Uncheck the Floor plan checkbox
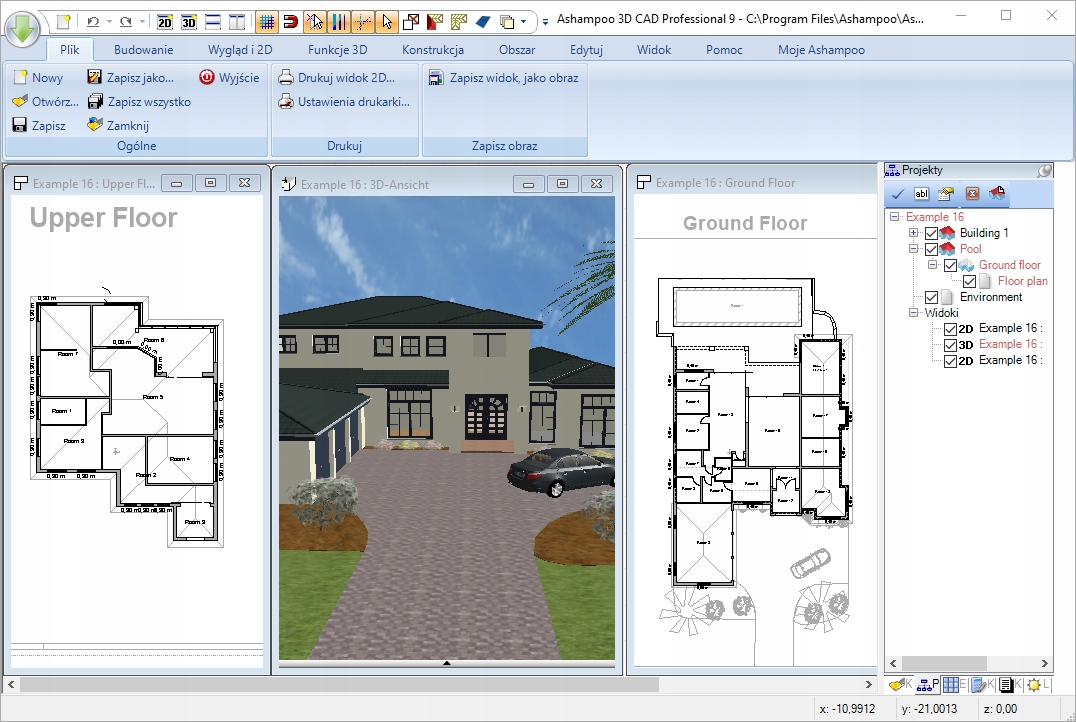The width and height of the screenshot is (1076, 722). point(969,281)
